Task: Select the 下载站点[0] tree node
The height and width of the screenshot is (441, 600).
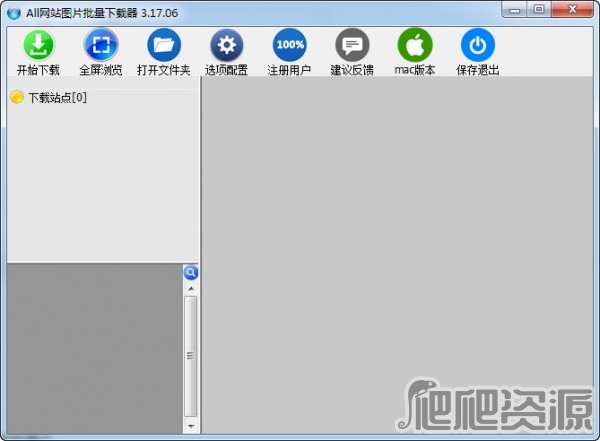Action: 57,98
